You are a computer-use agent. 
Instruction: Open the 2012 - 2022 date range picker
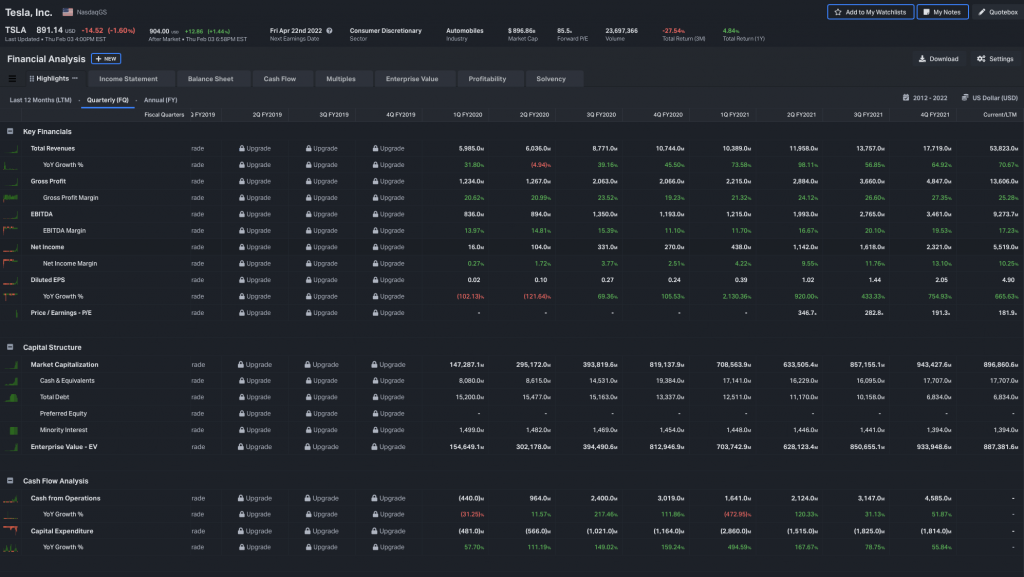[925, 98]
